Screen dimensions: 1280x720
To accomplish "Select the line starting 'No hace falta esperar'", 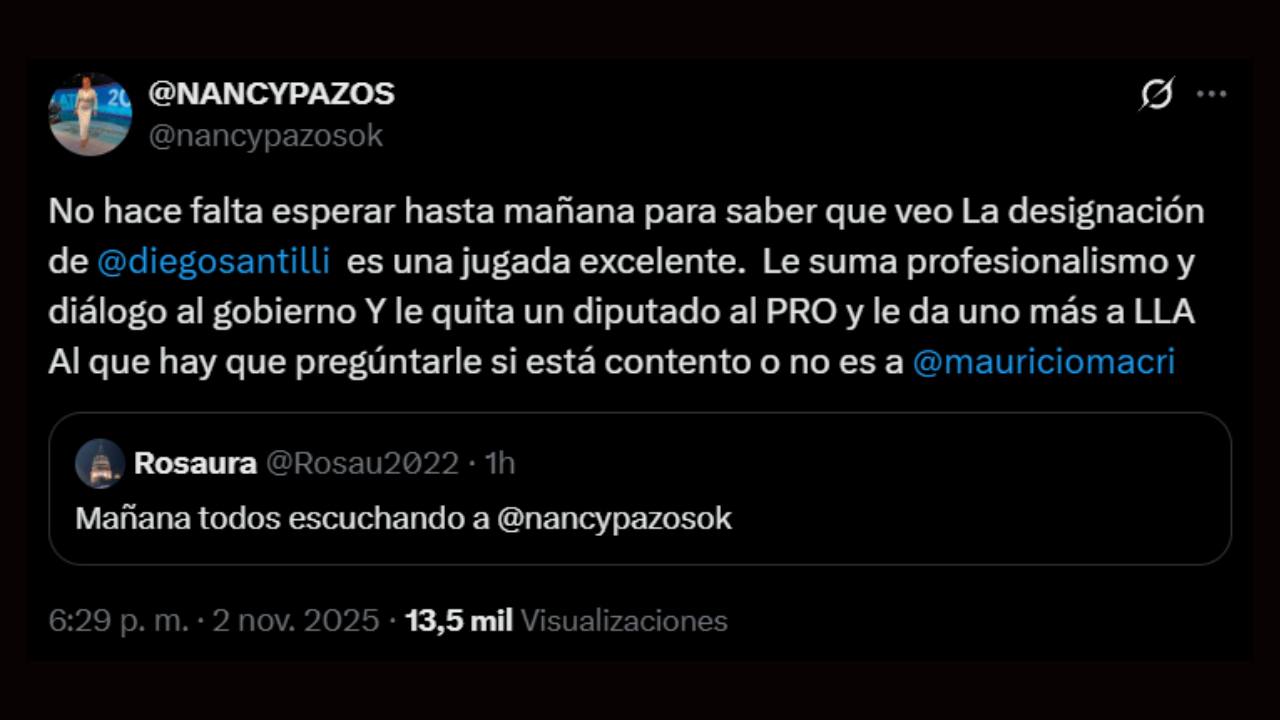I will (626, 211).
